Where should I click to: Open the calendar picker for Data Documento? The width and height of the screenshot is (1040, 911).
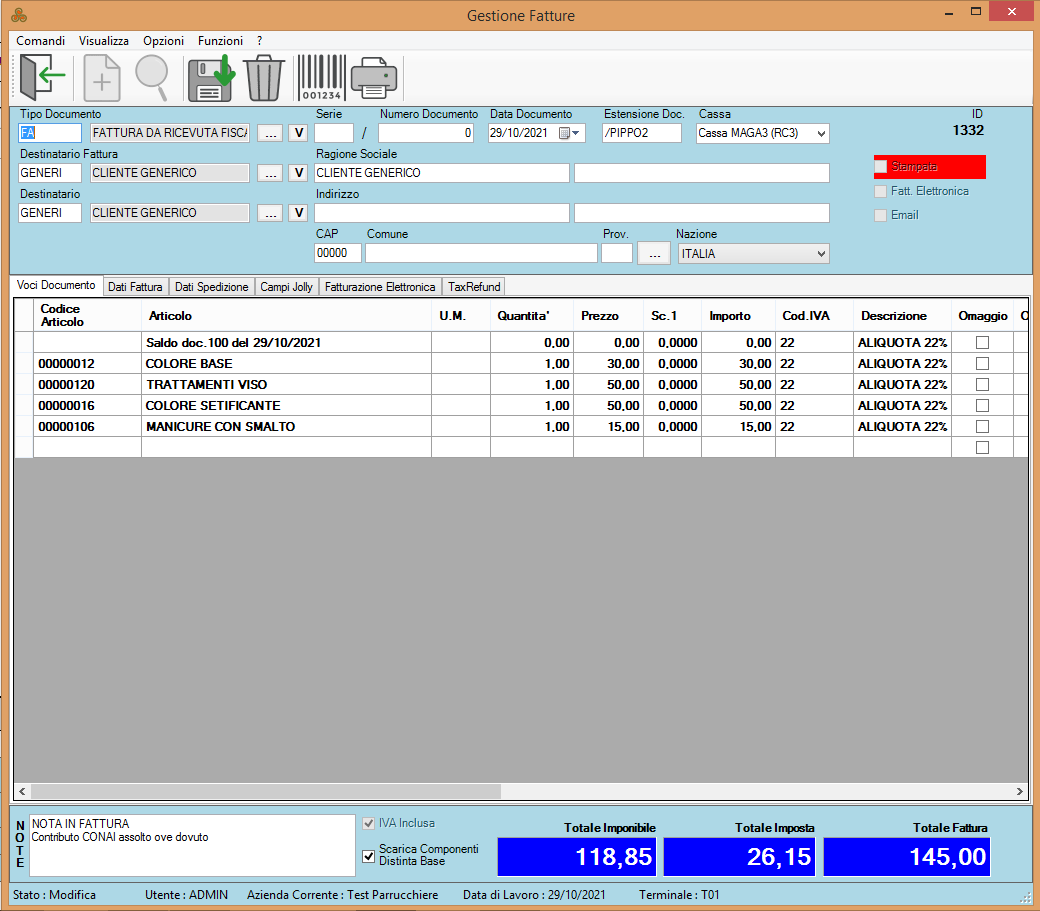click(x=569, y=133)
